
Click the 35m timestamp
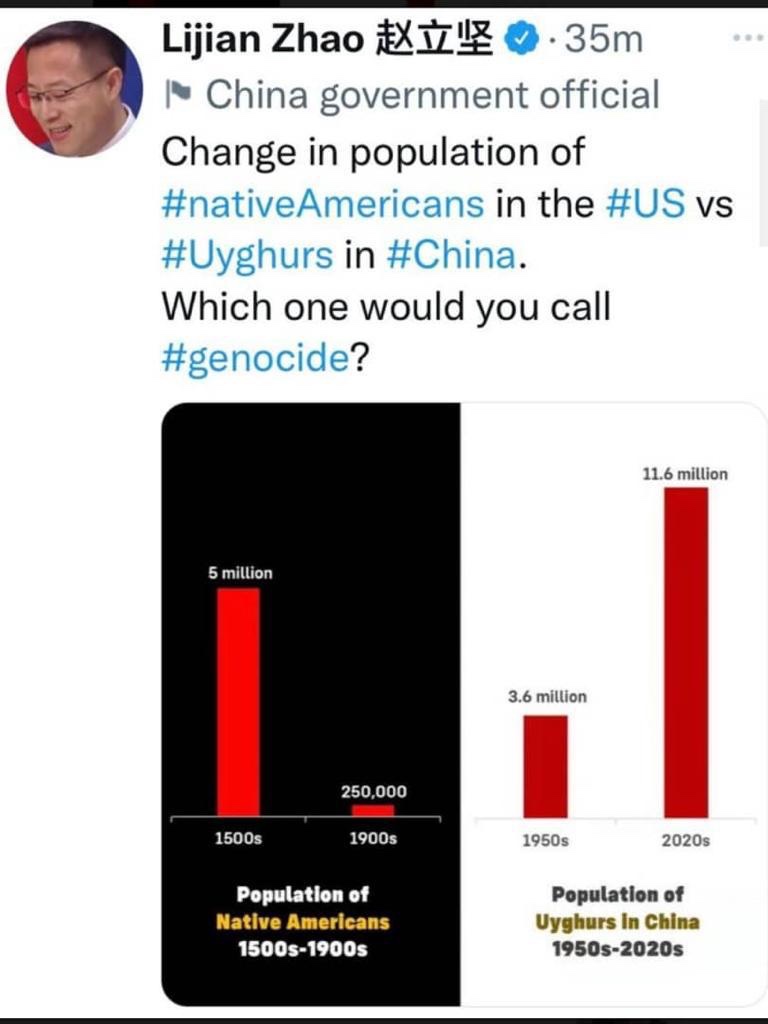click(x=604, y=39)
